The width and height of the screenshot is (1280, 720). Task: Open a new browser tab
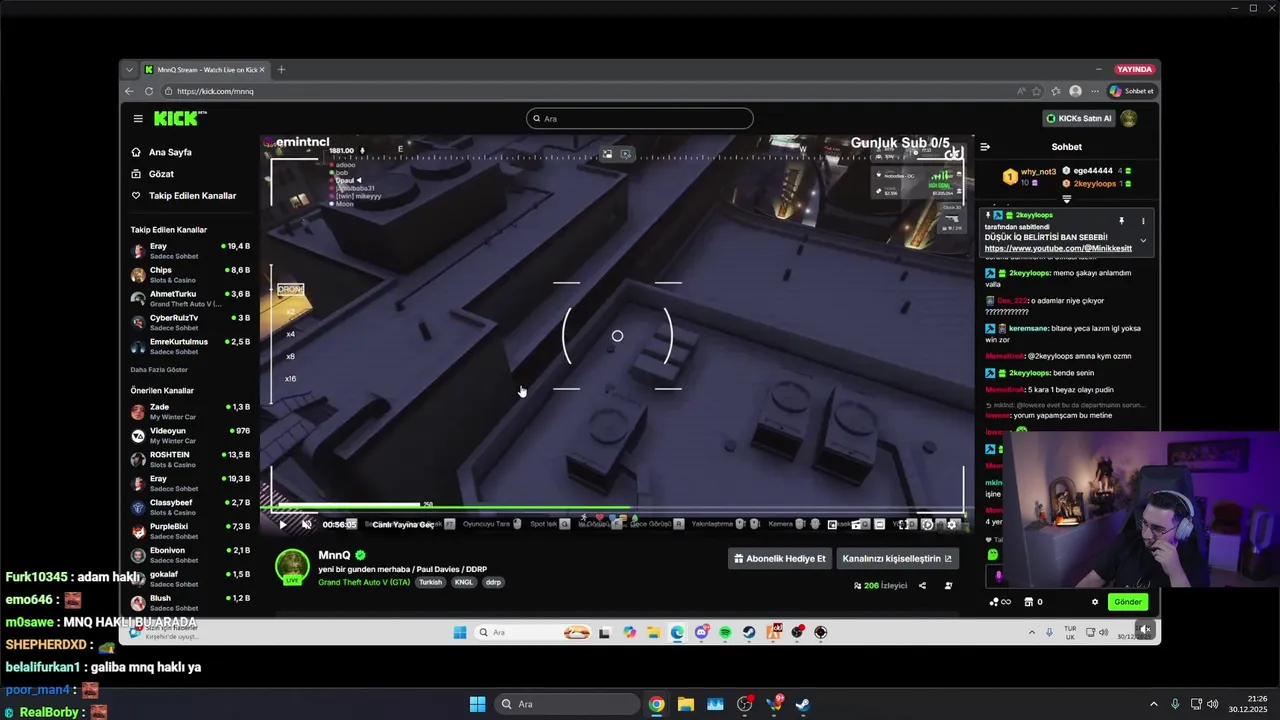[x=281, y=70]
